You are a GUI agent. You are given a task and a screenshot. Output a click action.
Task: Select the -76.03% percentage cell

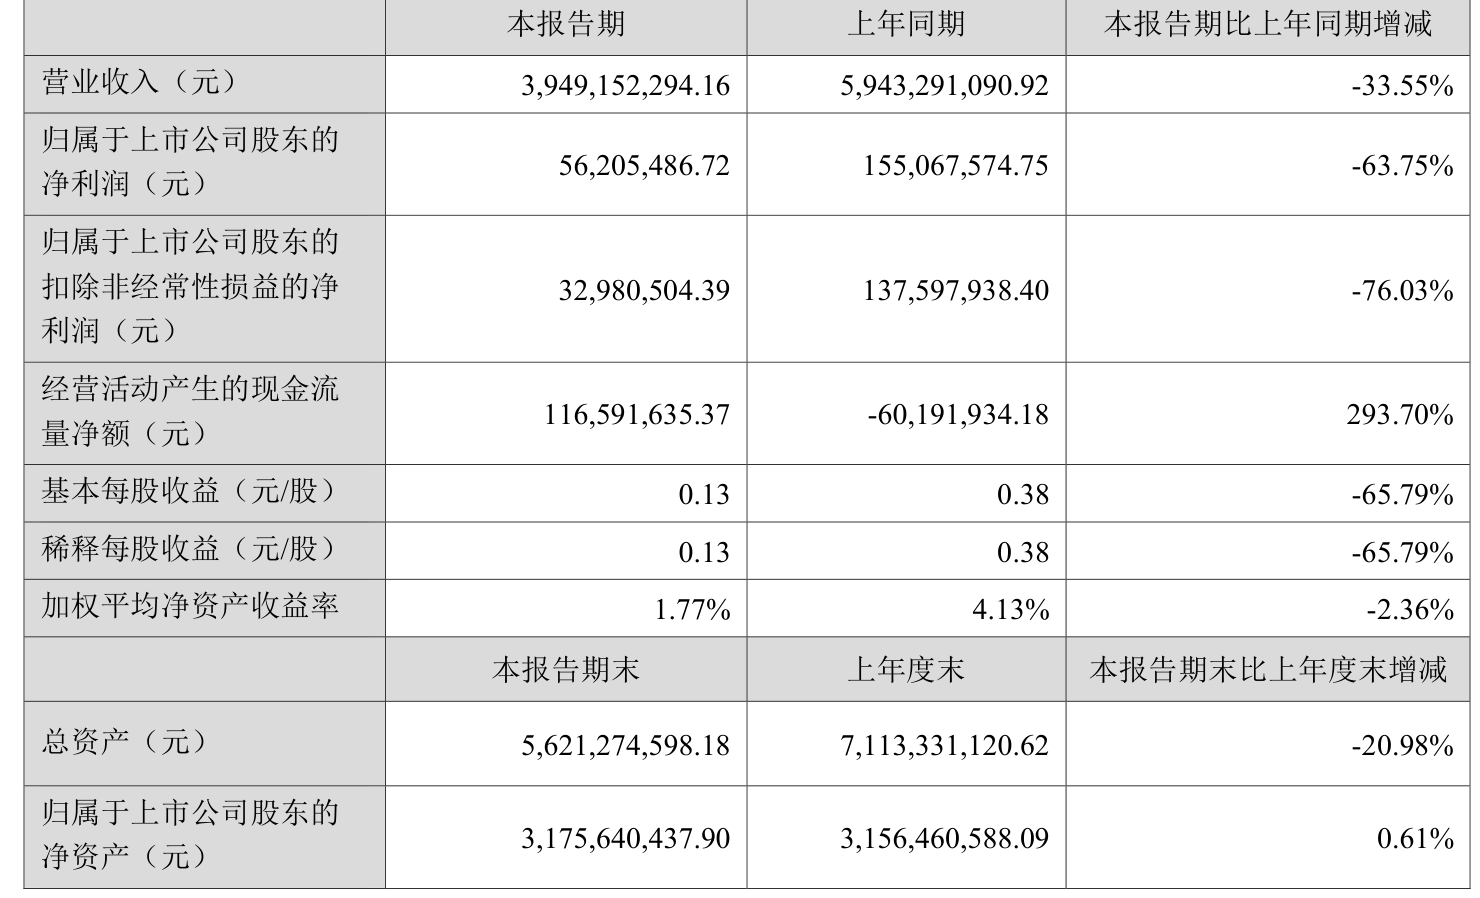[1402, 290]
